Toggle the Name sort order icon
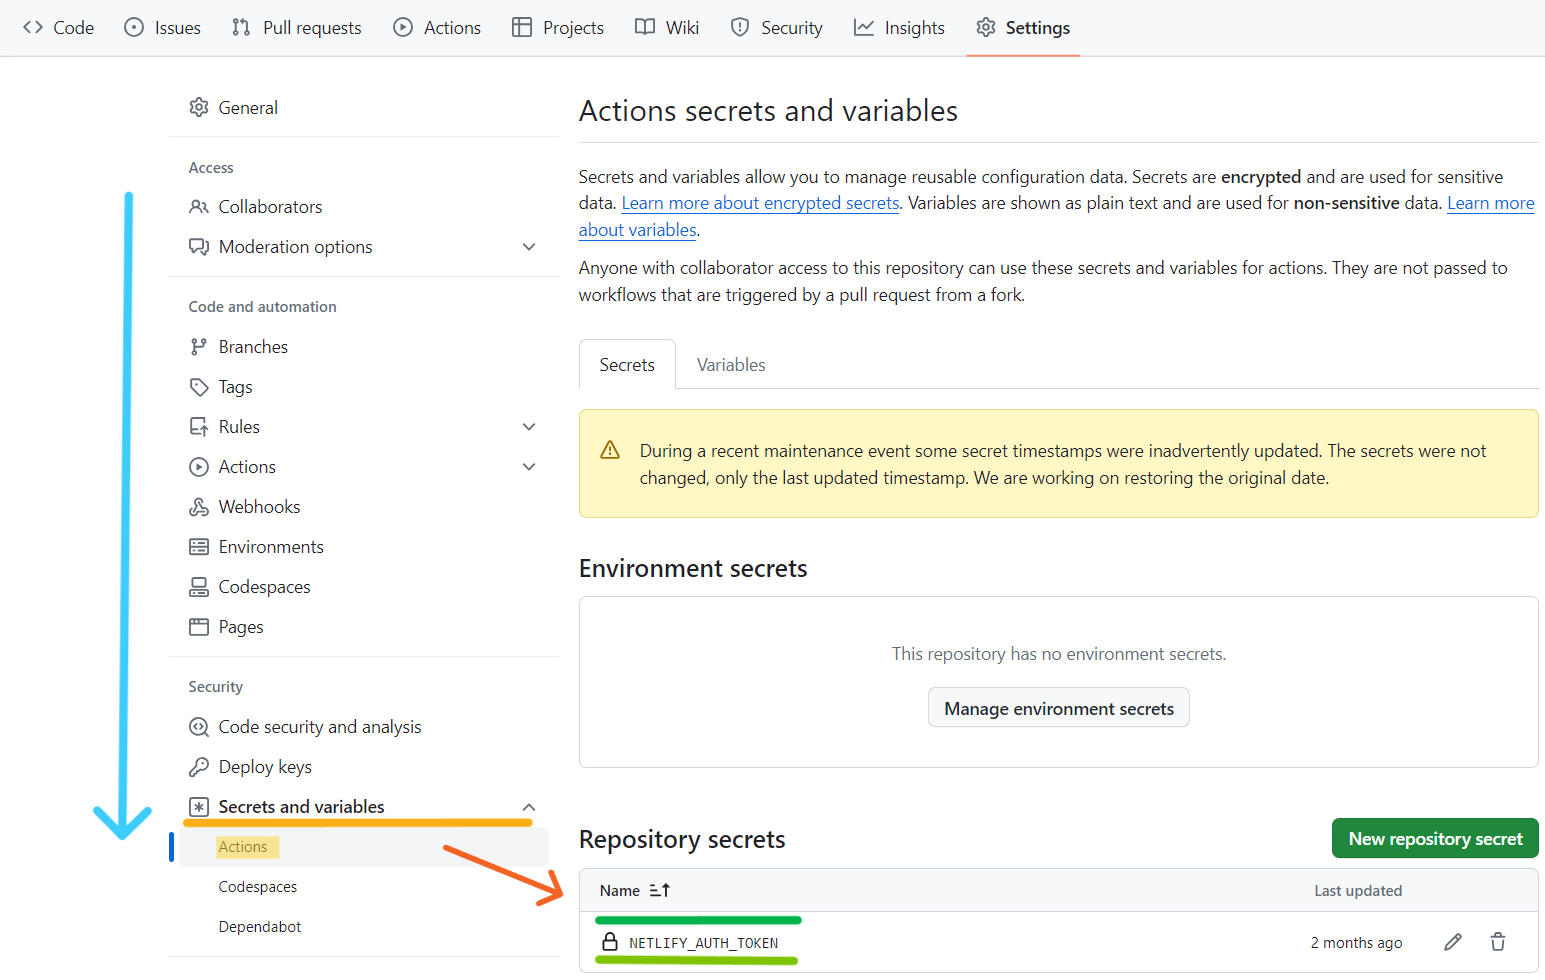The width and height of the screenshot is (1545, 980). pyautogui.click(x=660, y=890)
